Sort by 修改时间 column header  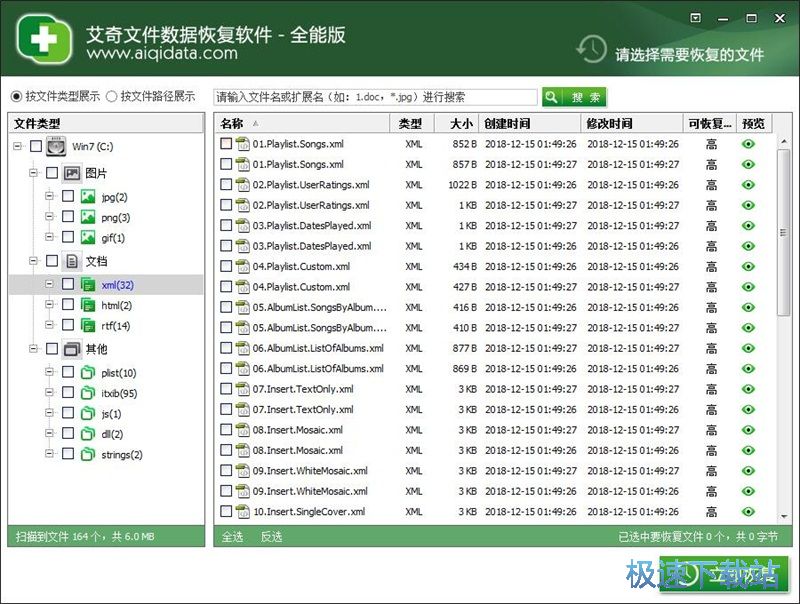click(610, 124)
